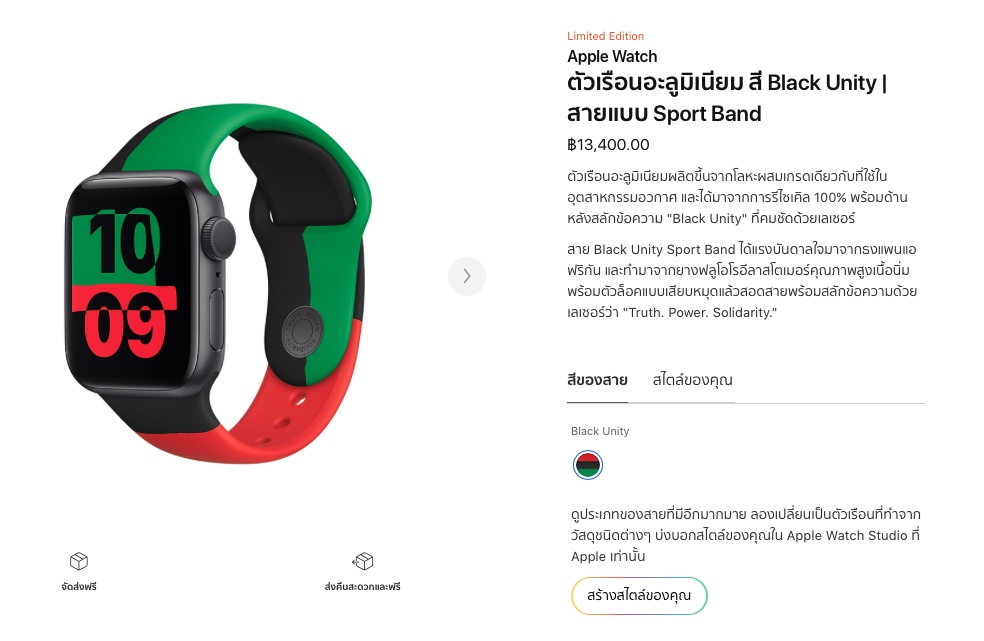The height and width of the screenshot is (641, 984).
Task: Click the free delivery box icon
Action: (79, 561)
